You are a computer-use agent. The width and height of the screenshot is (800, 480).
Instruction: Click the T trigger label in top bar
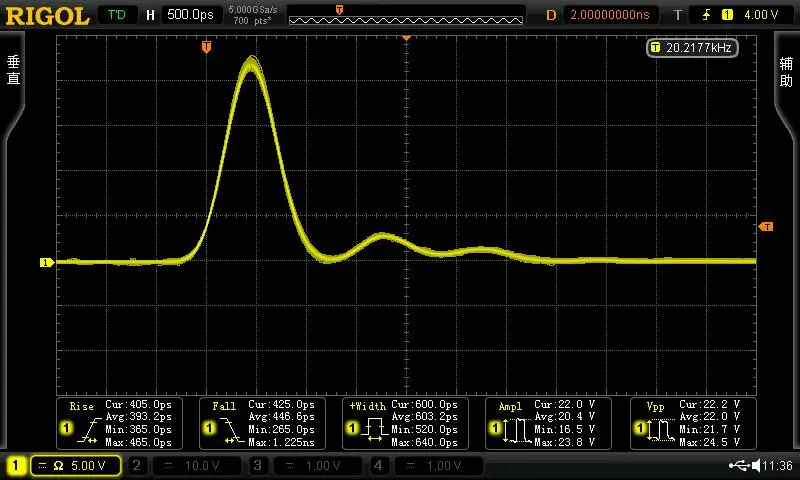click(678, 15)
